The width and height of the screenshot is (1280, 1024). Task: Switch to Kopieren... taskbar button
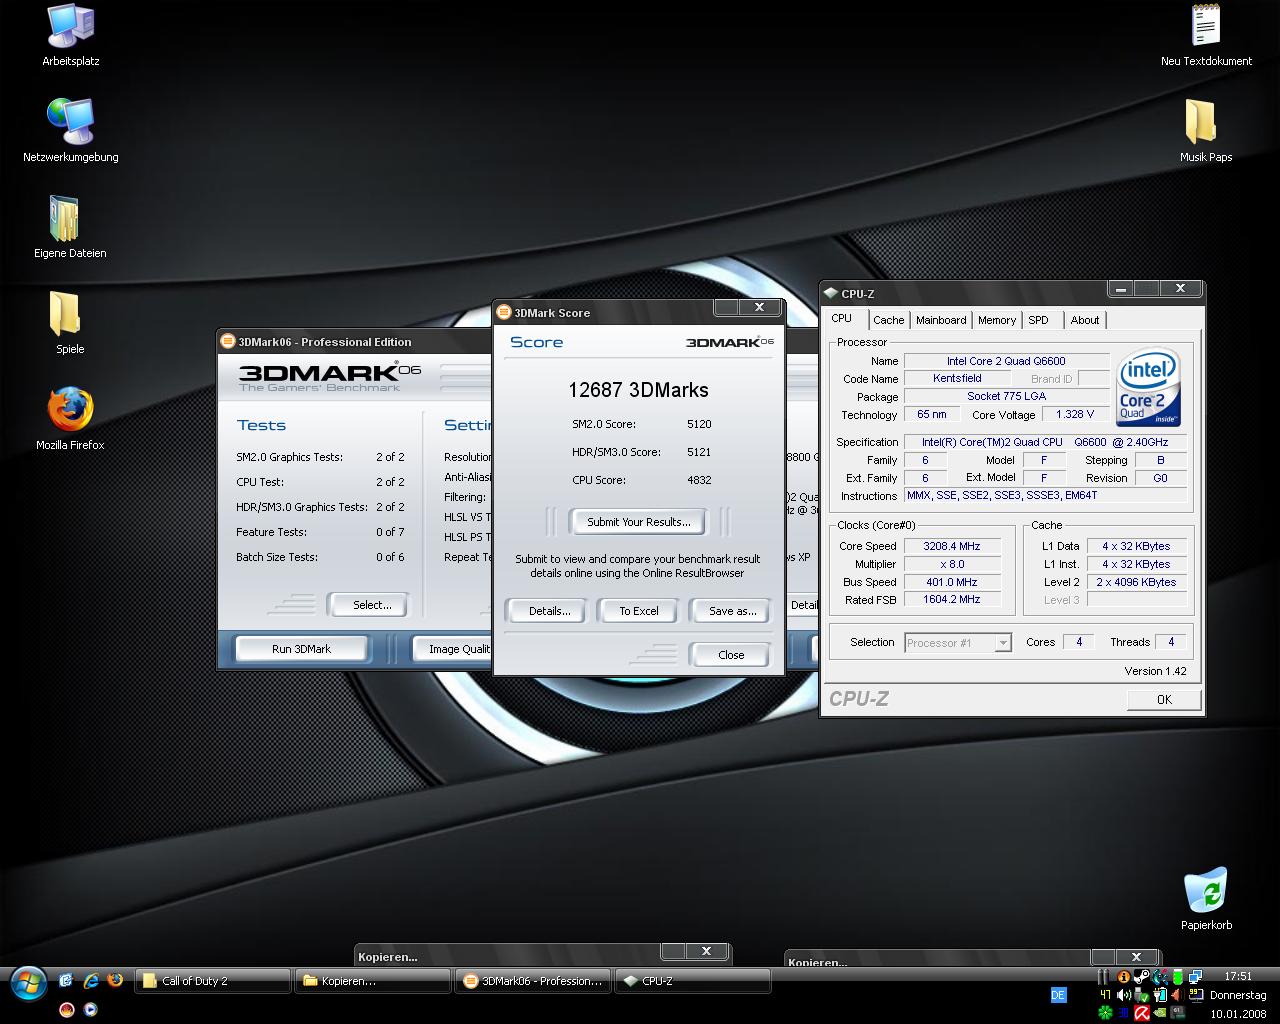[x=374, y=981]
